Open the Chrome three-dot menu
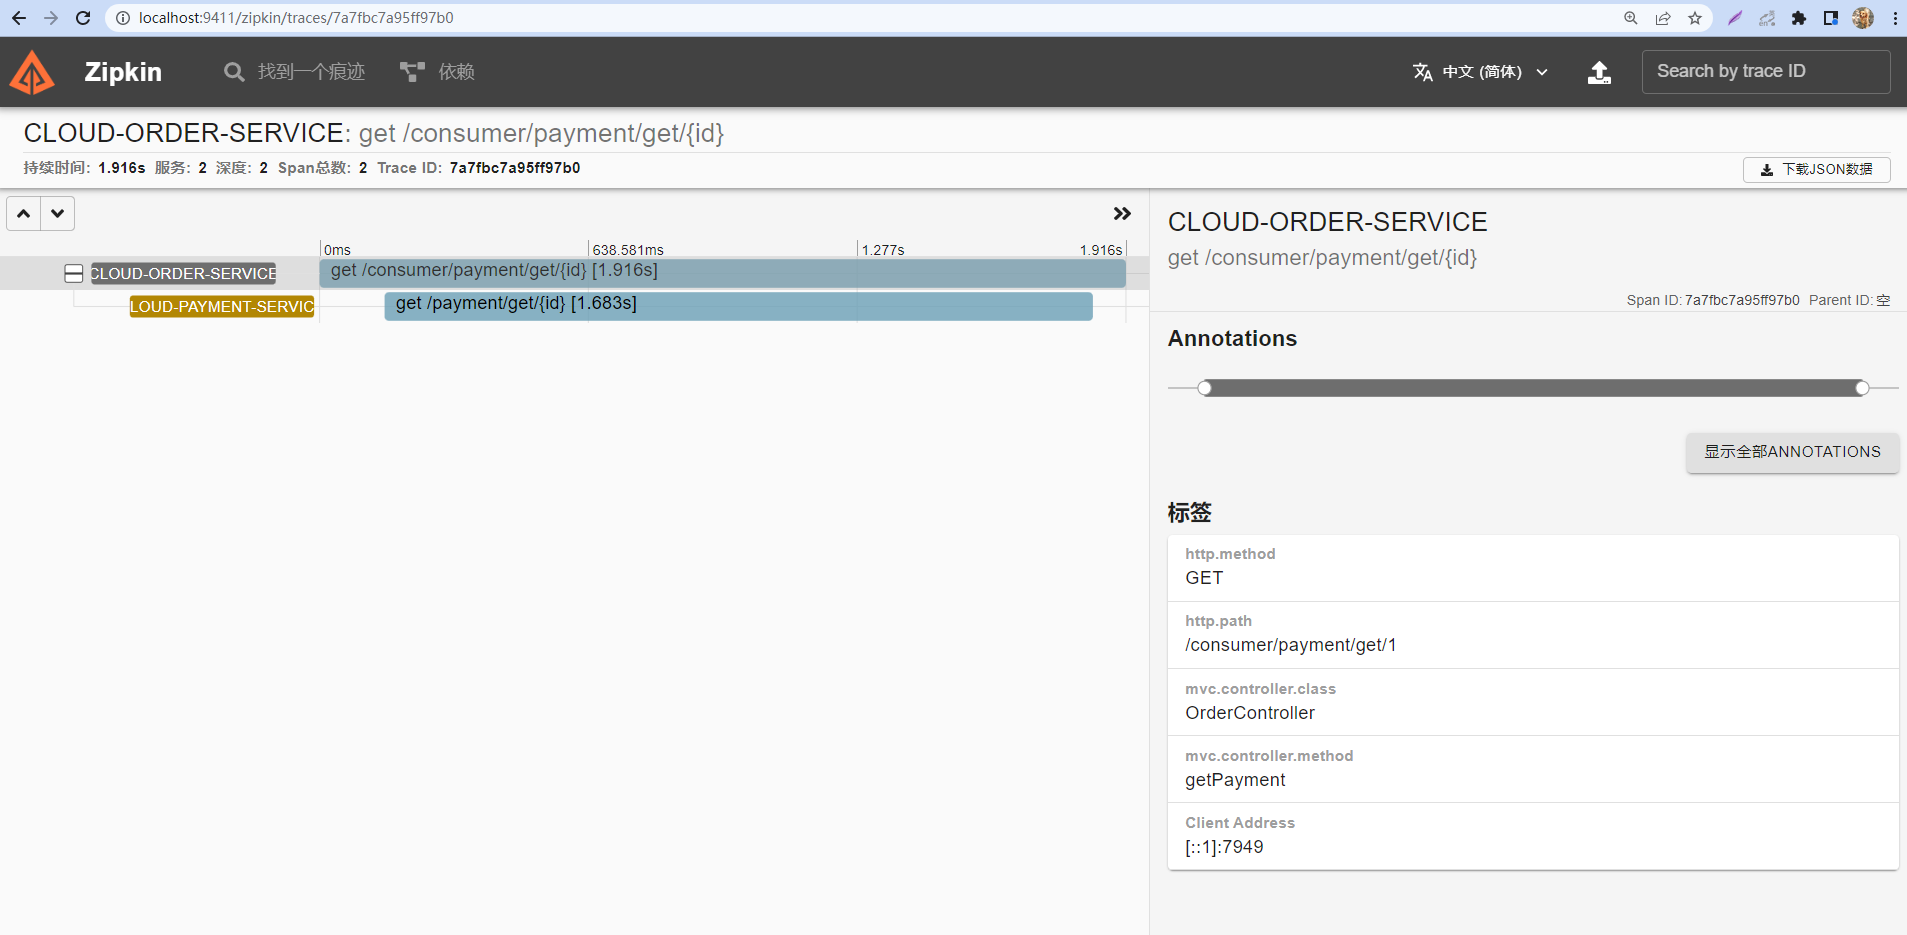The width and height of the screenshot is (1907, 935). [x=1895, y=18]
